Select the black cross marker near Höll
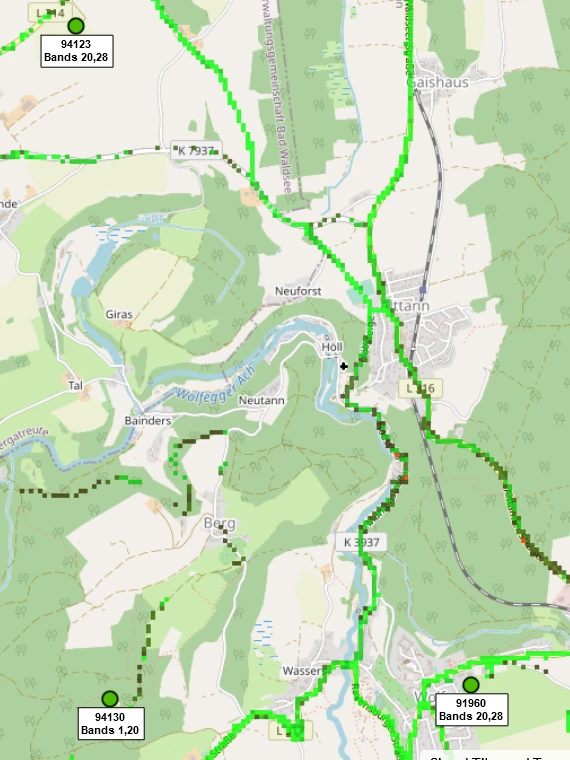 pos(344,366)
